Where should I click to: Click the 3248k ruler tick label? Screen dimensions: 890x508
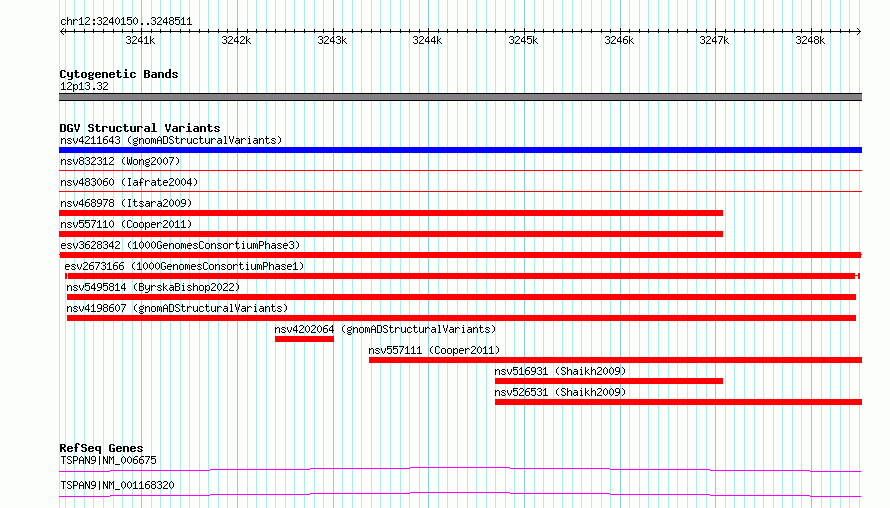(810, 40)
